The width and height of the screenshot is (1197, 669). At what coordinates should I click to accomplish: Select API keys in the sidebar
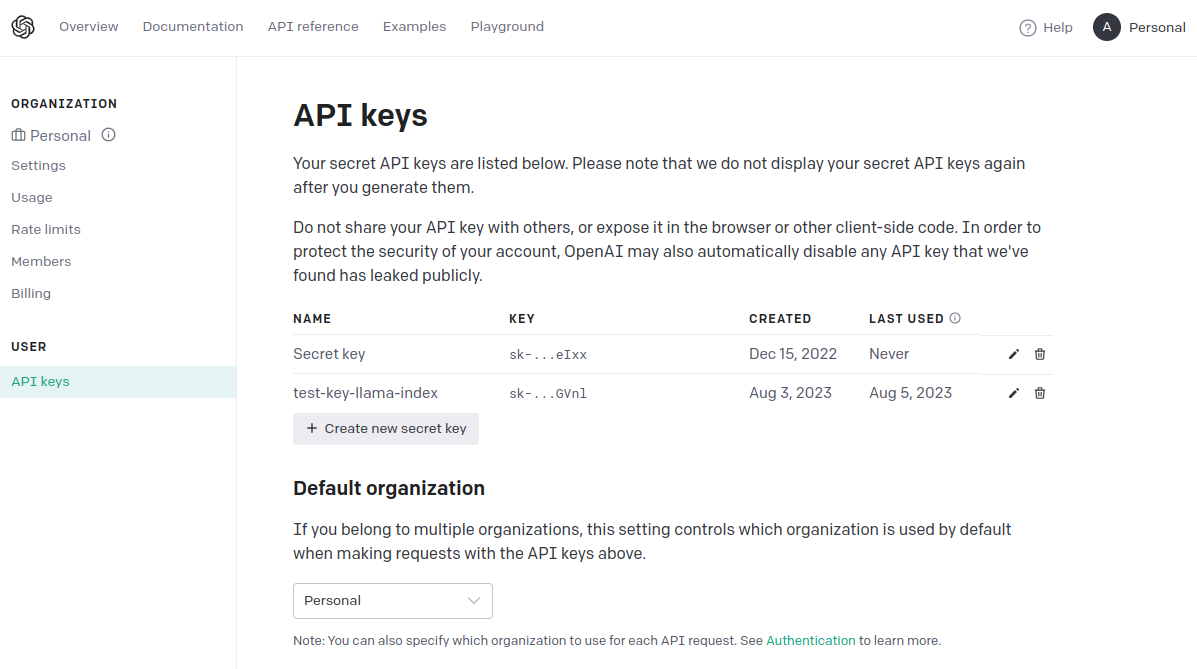tap(118, 381)
